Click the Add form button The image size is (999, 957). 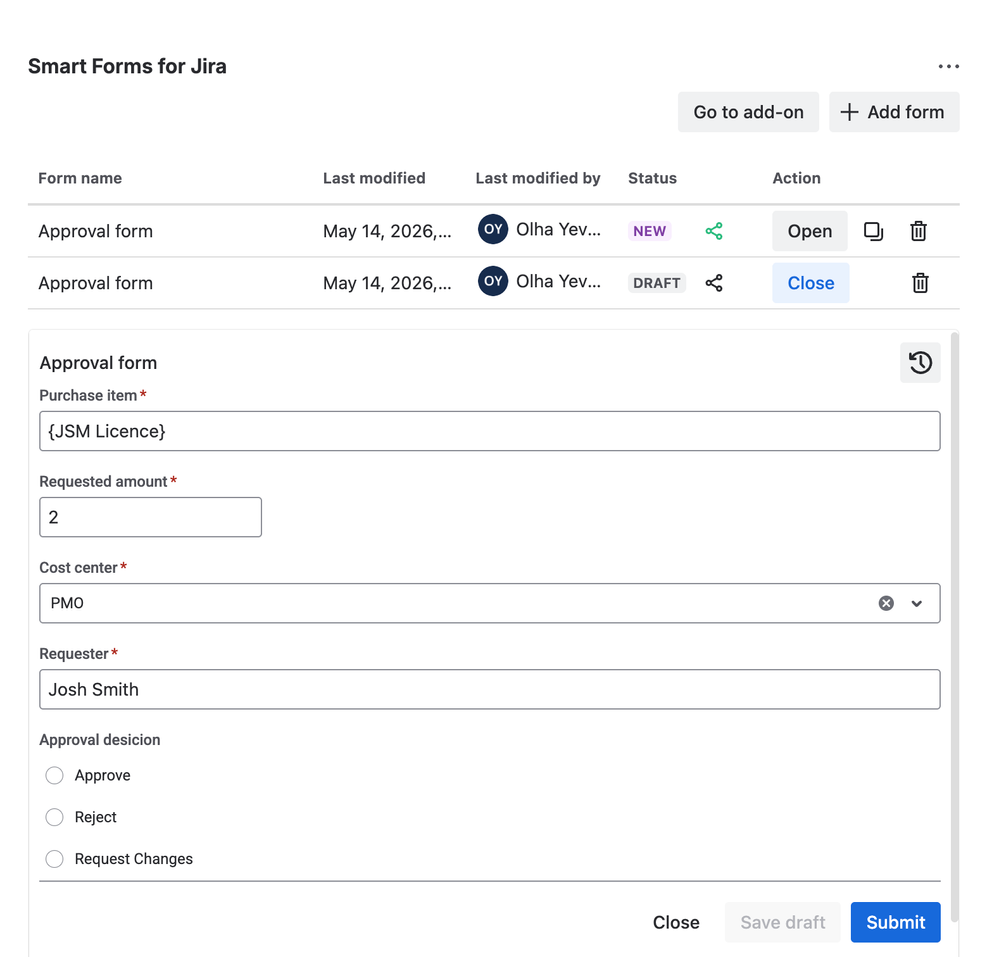pos(894,112)
